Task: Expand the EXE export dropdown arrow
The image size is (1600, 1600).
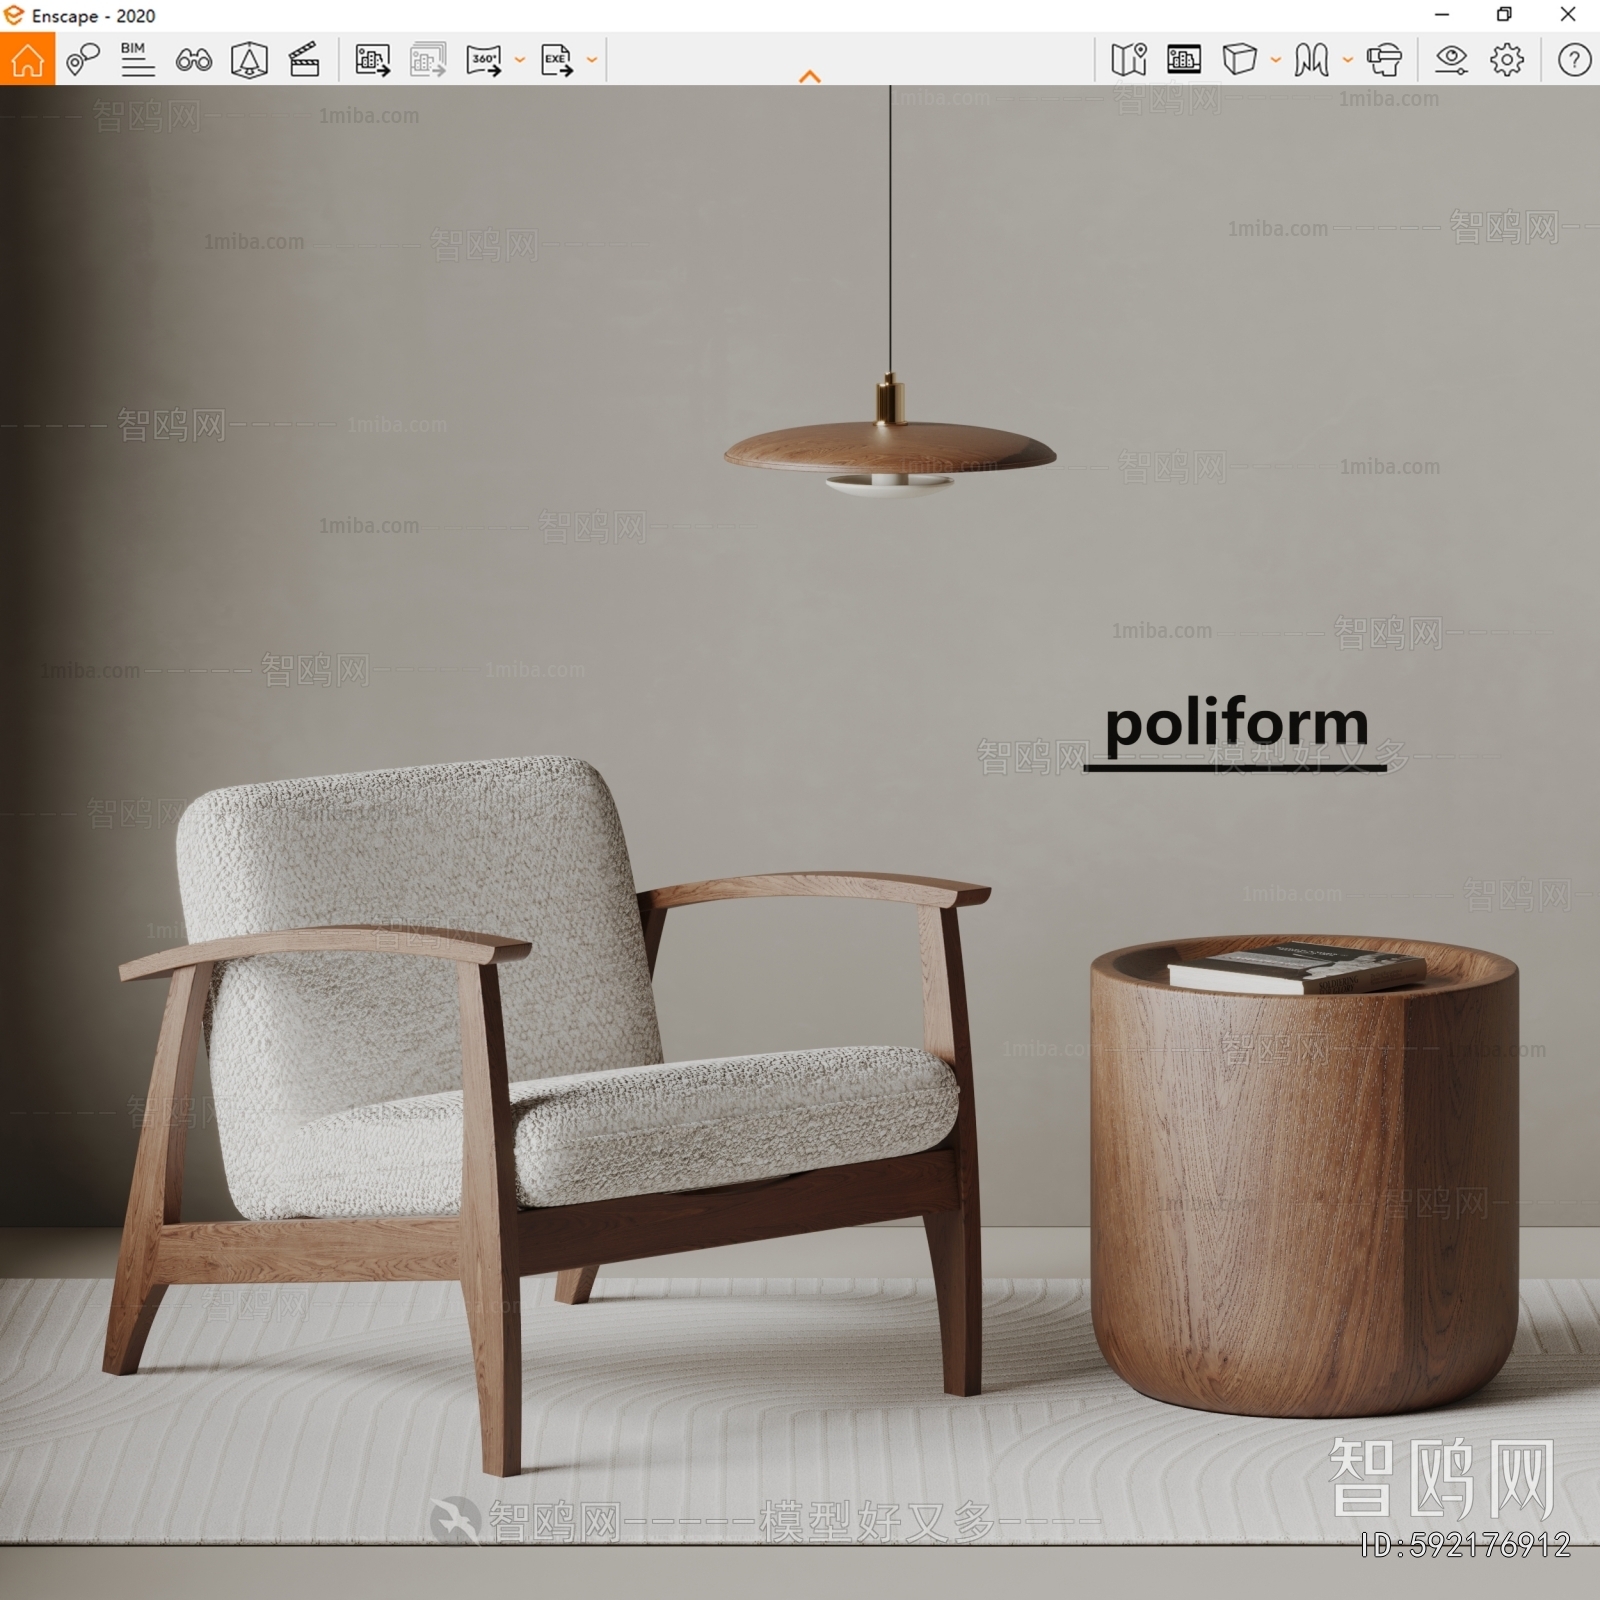Action: tap(592, 60)
